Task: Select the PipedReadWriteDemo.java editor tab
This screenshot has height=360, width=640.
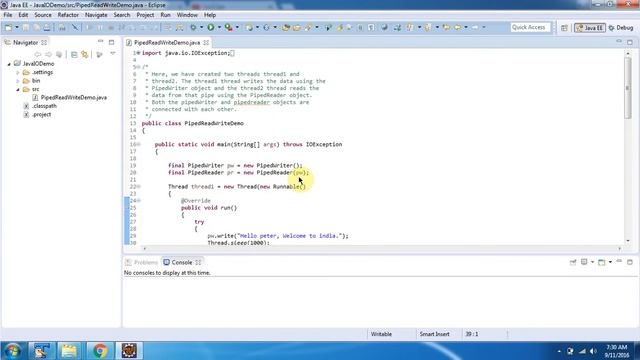Action: pos(167,42)
